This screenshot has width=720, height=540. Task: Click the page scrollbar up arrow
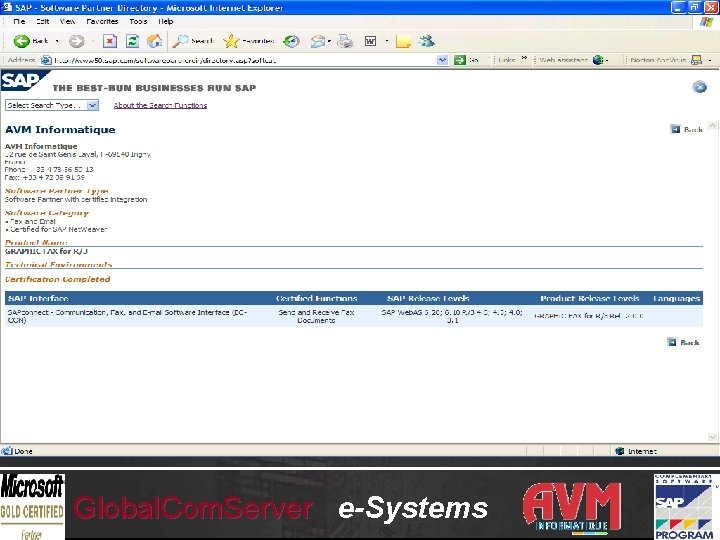pos(713,125)
